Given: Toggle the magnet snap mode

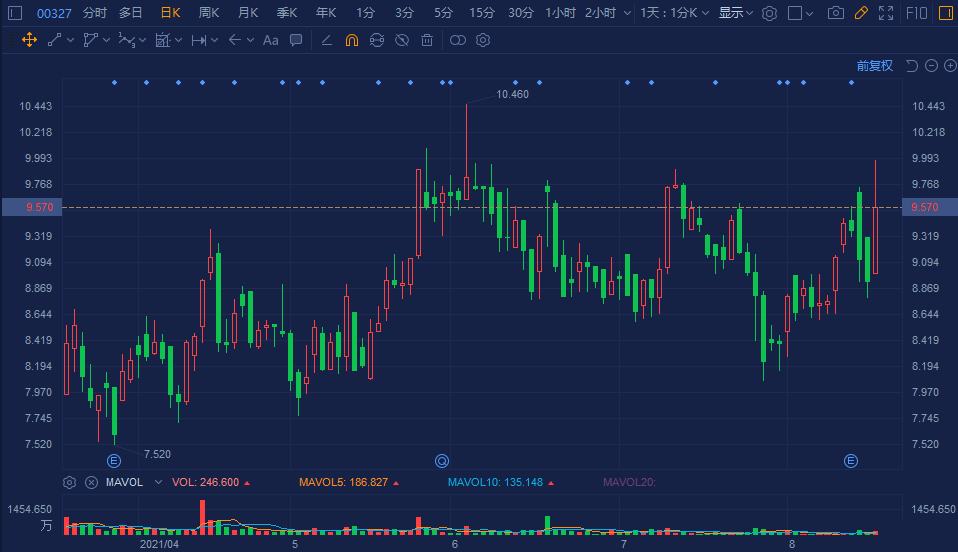Looking at the screenshot, I should 352,40.
